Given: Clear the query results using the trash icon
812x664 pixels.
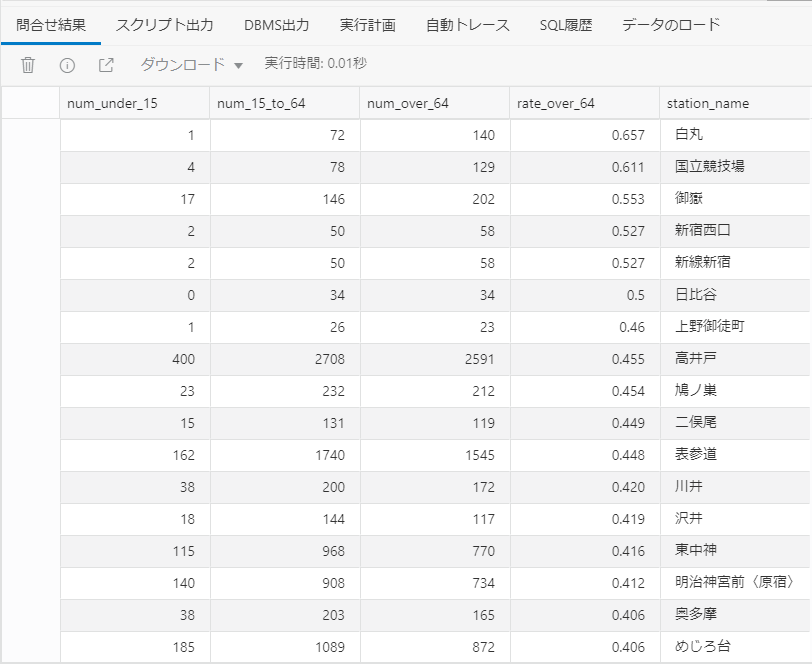Looking at the screenshot, I should point(28,65).
